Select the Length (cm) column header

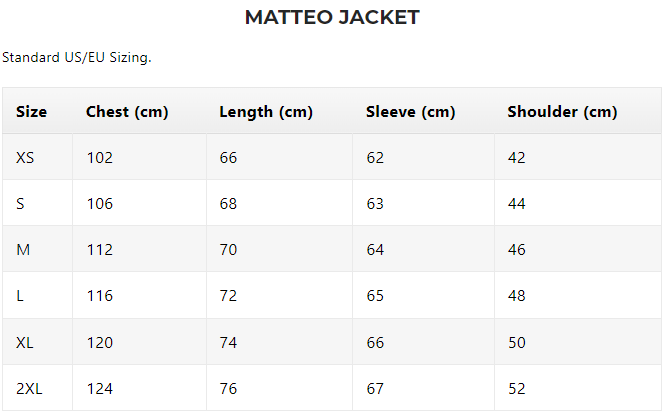(x=266, y=112)
